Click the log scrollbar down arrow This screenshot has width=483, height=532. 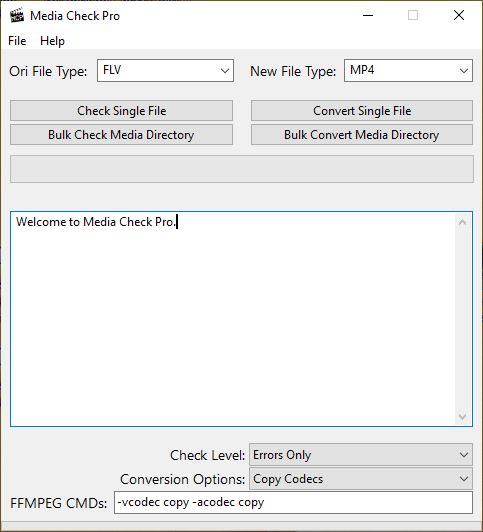point(462,416)
